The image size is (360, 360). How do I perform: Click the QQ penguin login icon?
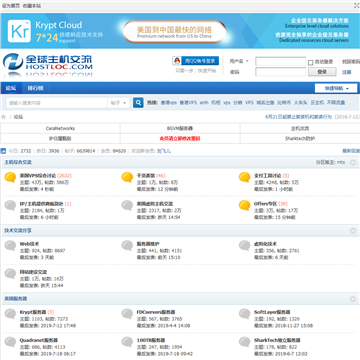click(x=177, y=61)
